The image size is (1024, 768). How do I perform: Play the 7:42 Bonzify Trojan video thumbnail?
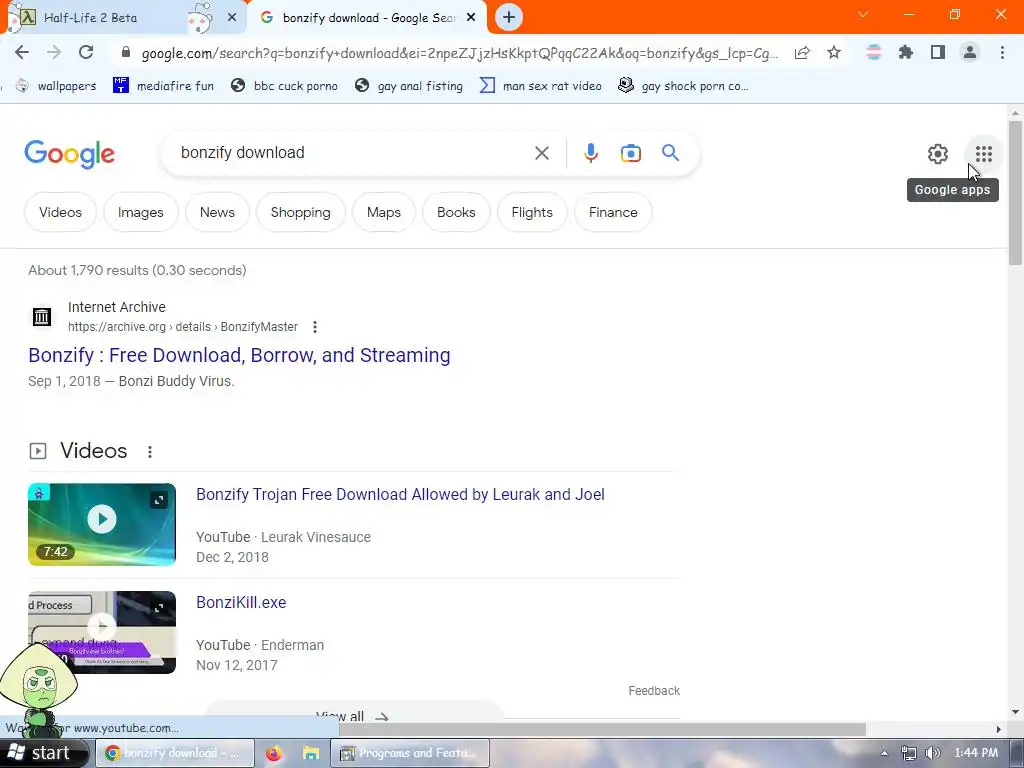pyautogui.click(x=102, y=524)
